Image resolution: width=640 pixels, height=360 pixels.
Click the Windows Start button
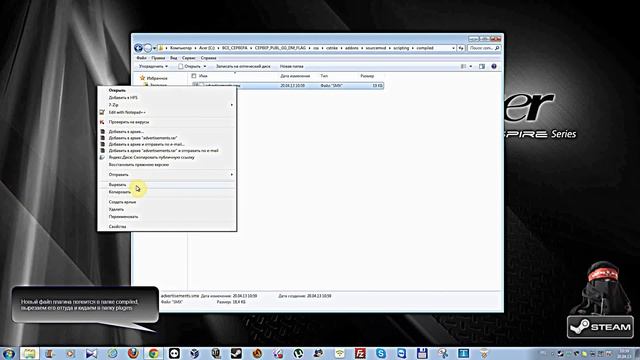tap(9, 353)
